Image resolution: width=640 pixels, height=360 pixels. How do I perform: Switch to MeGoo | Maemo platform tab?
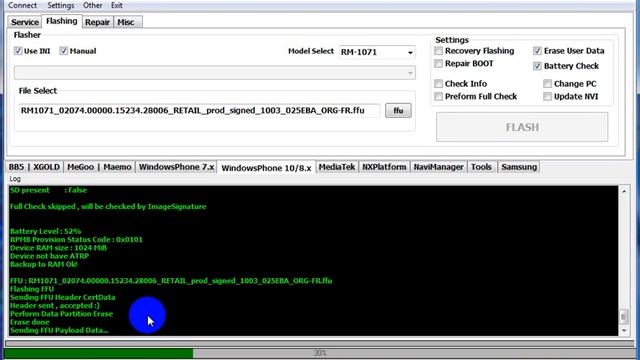pyautogui.click(x=99, y=167)
